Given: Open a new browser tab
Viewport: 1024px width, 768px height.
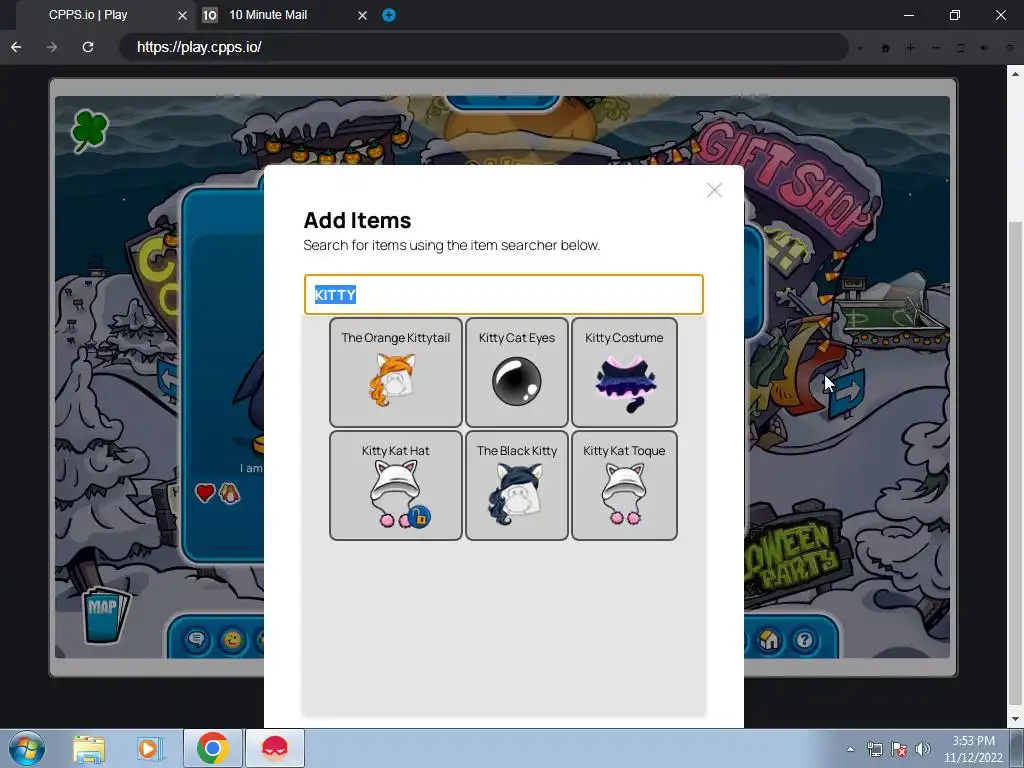Looking at the screenshot, I should 389,15.
